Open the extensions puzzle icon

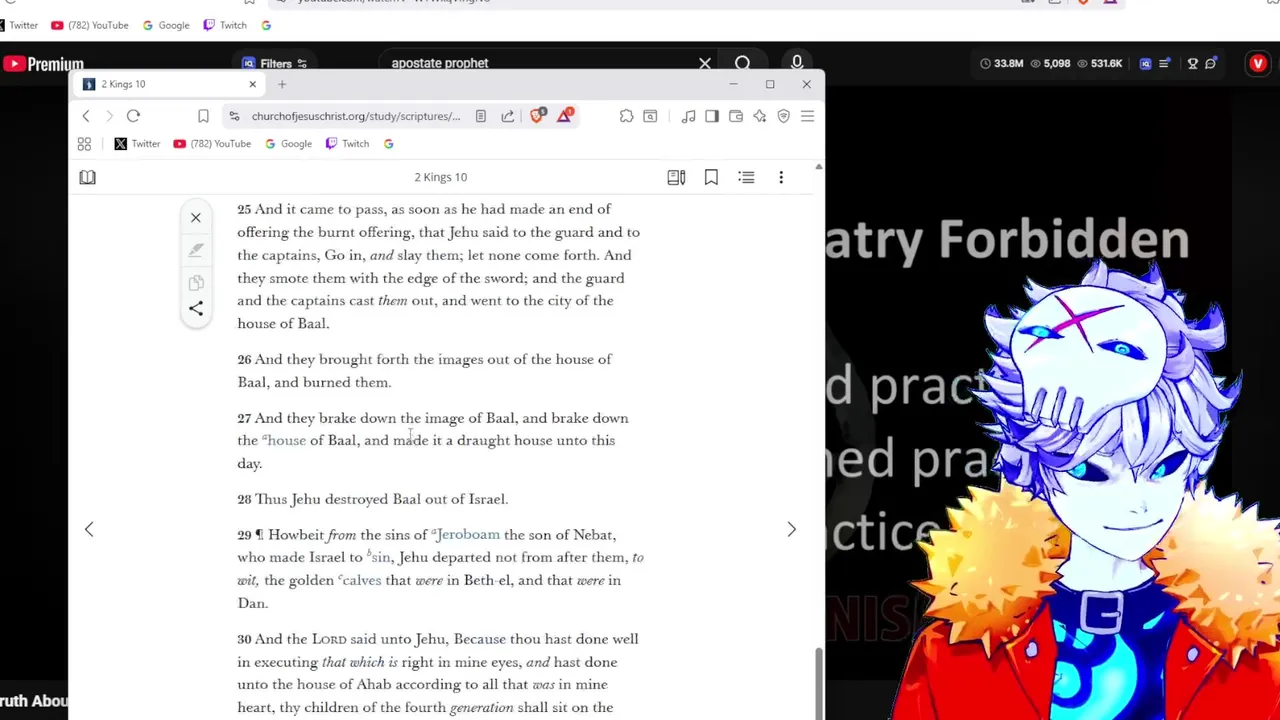click(626, 116)
